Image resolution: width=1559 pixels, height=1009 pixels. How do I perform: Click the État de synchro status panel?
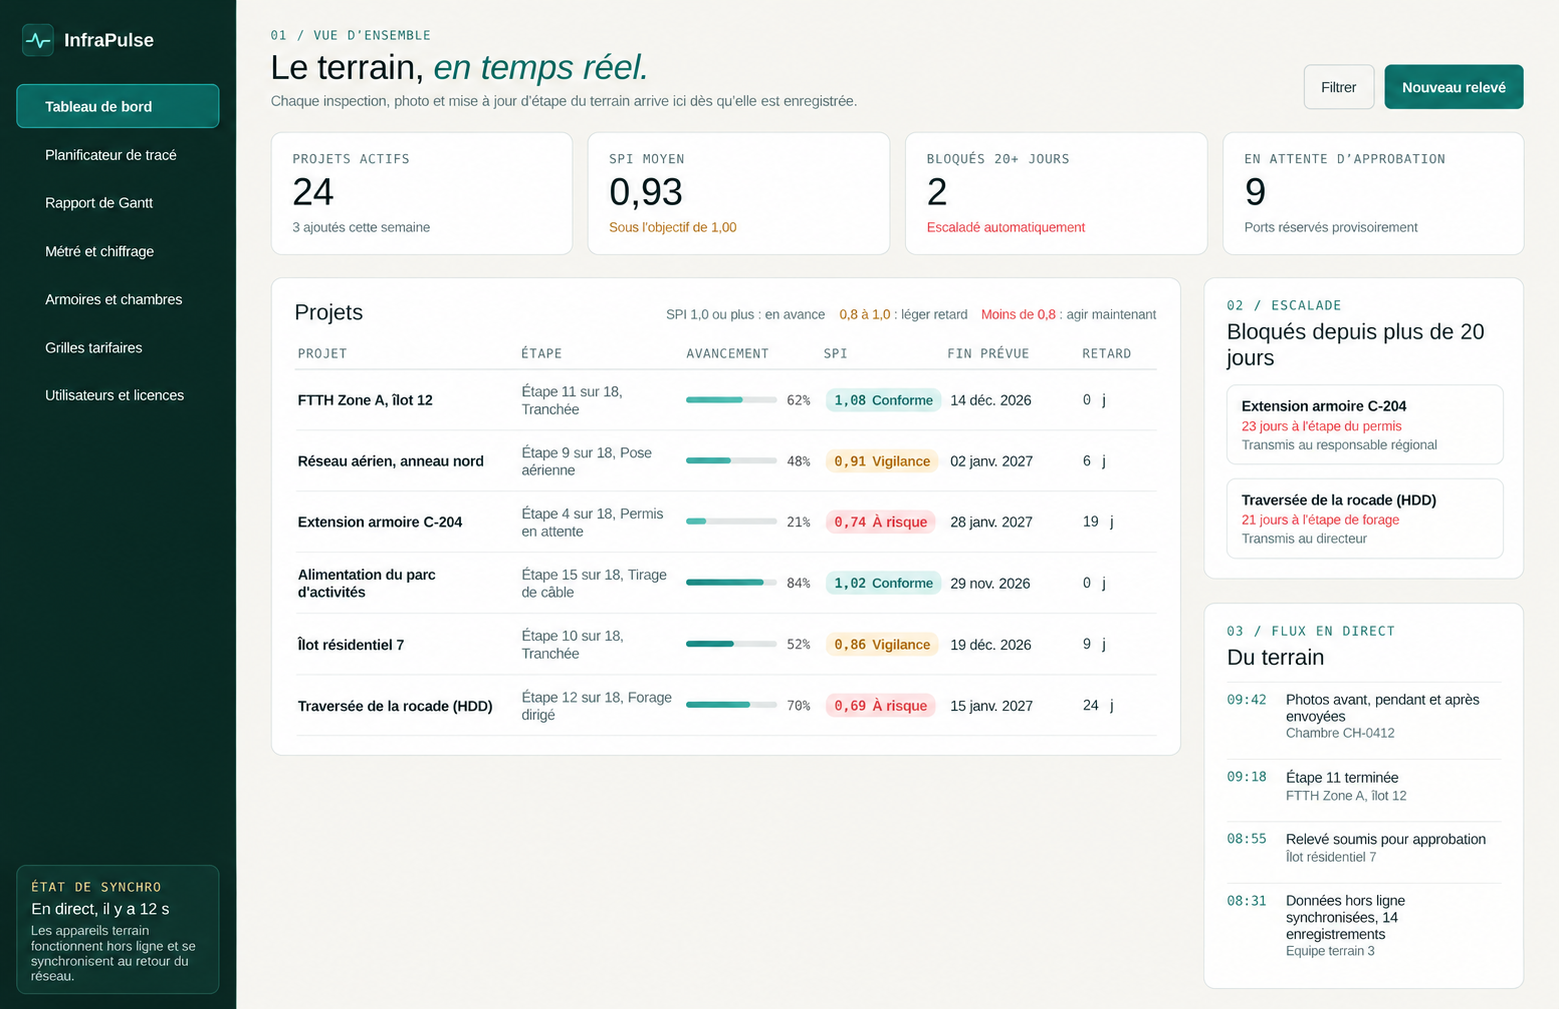tap(118, 929)
